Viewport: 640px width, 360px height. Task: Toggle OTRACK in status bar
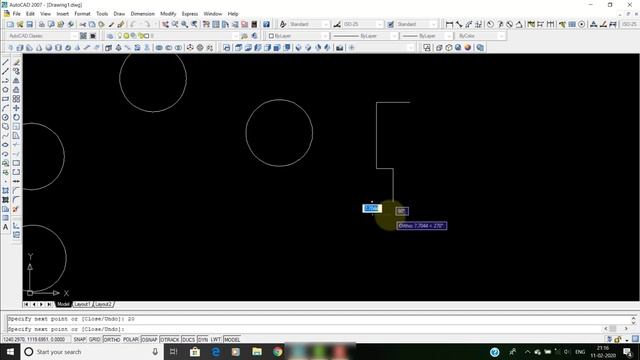170,340
